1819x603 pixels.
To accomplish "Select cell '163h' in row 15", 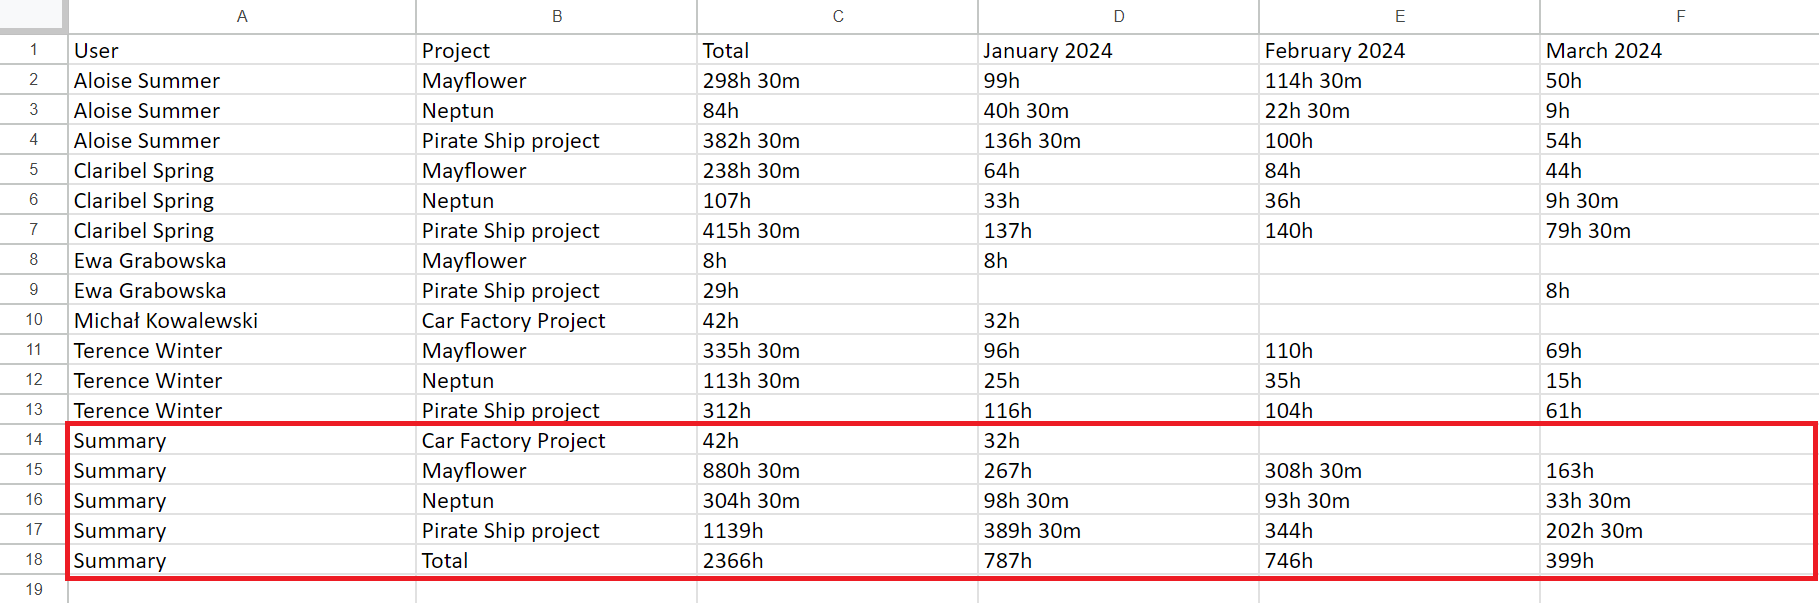I will [1680, 470].
